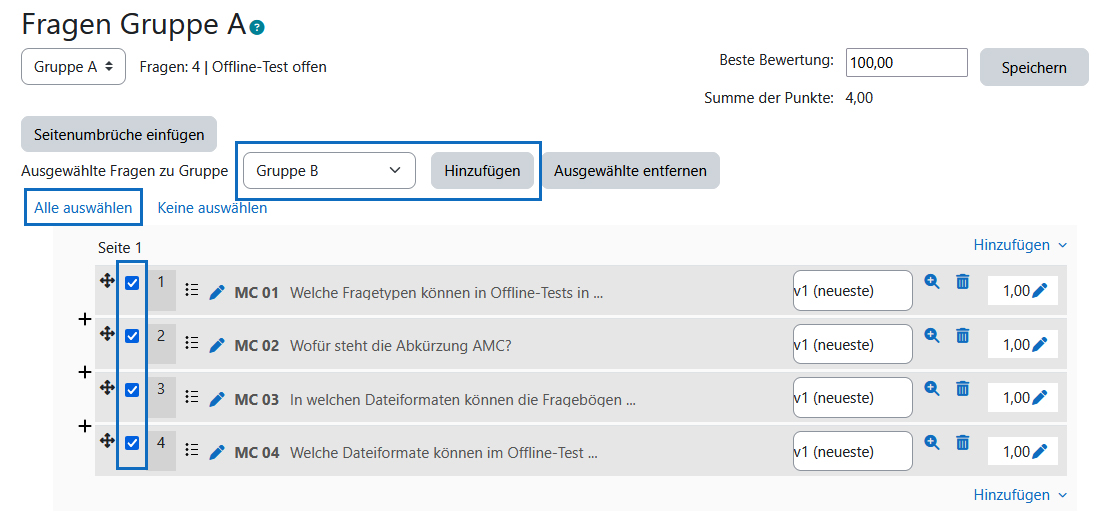Click the Fragen: 4 | Offline-Test offen text

[233, 67]
